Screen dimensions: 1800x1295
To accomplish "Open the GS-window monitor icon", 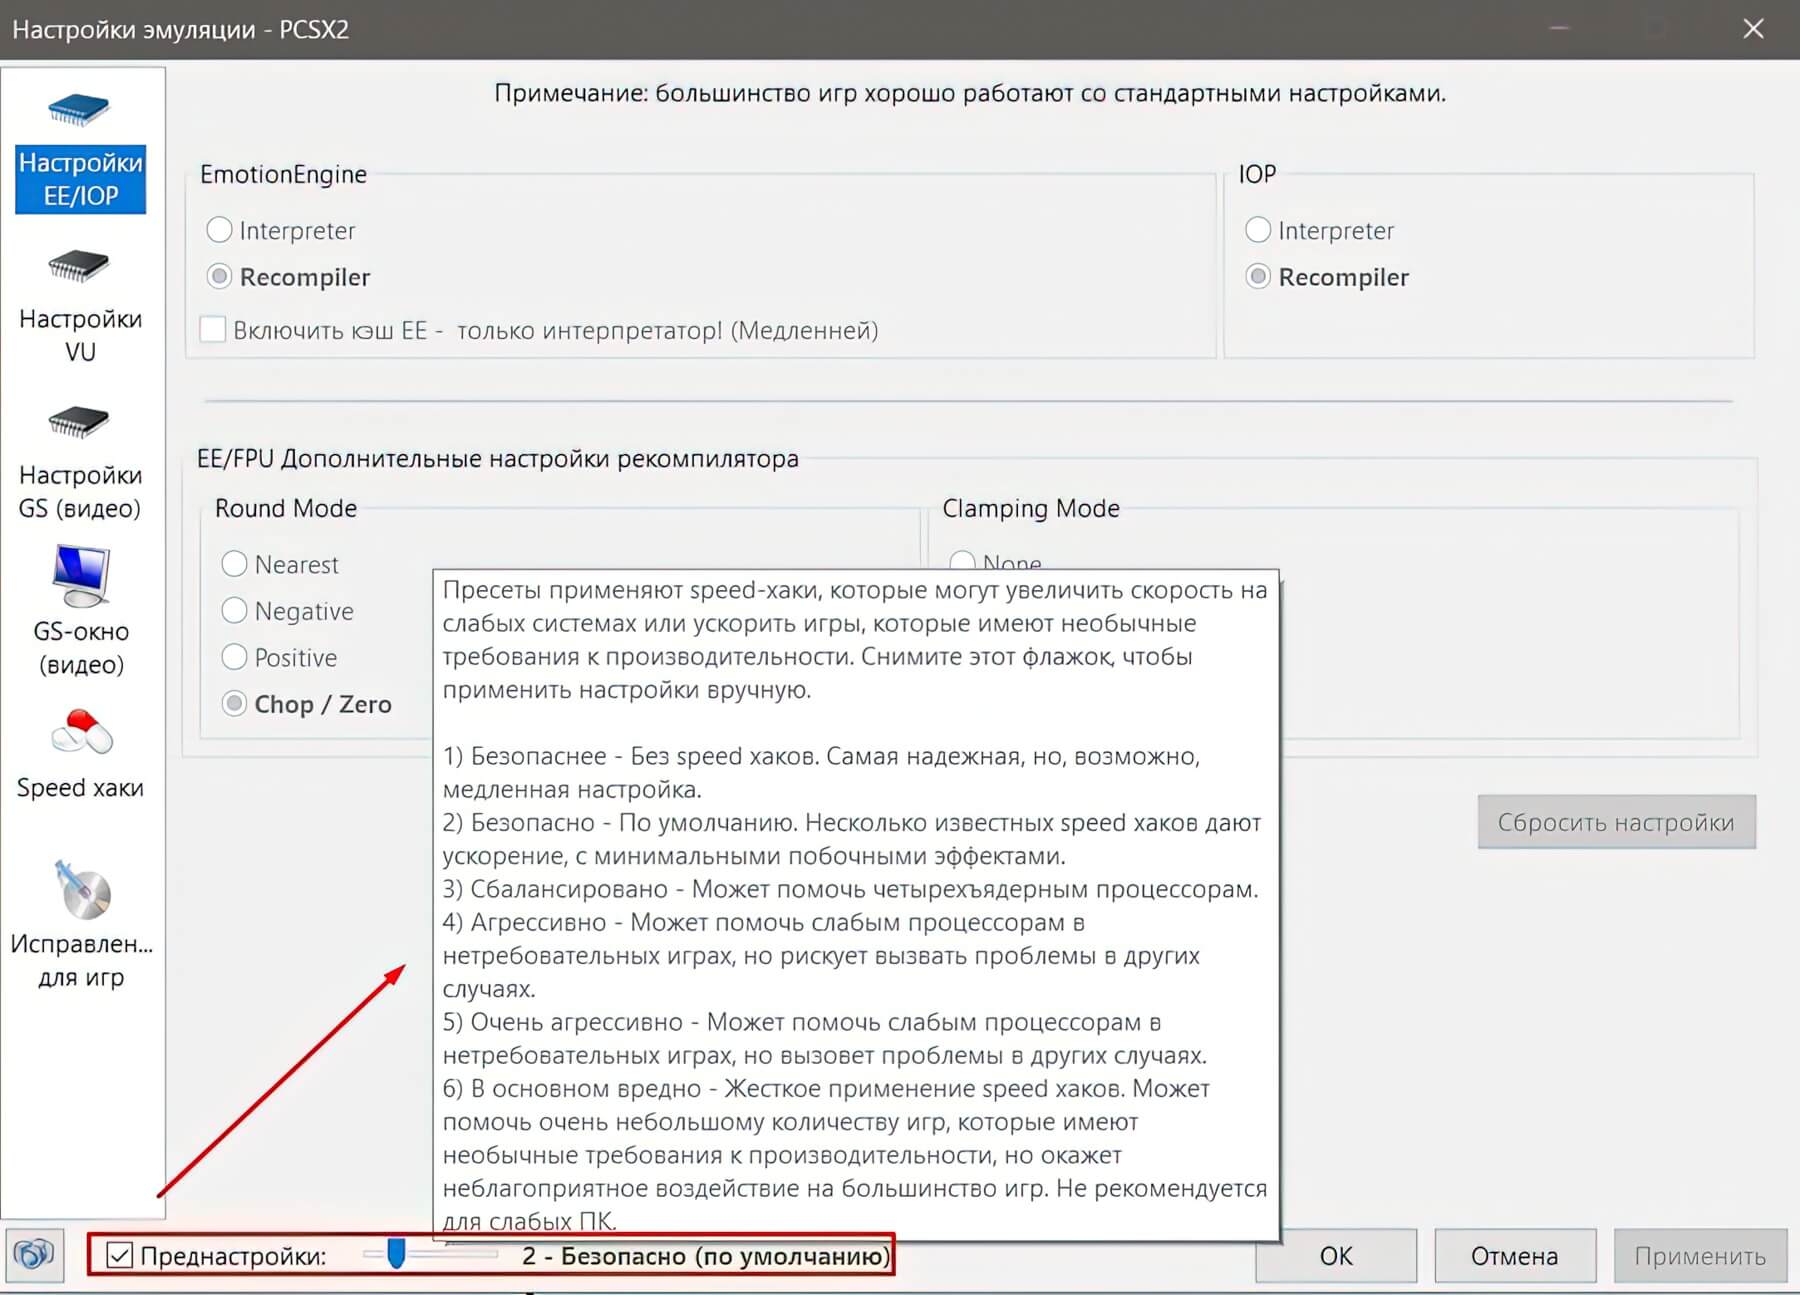I will pos(80,576).
